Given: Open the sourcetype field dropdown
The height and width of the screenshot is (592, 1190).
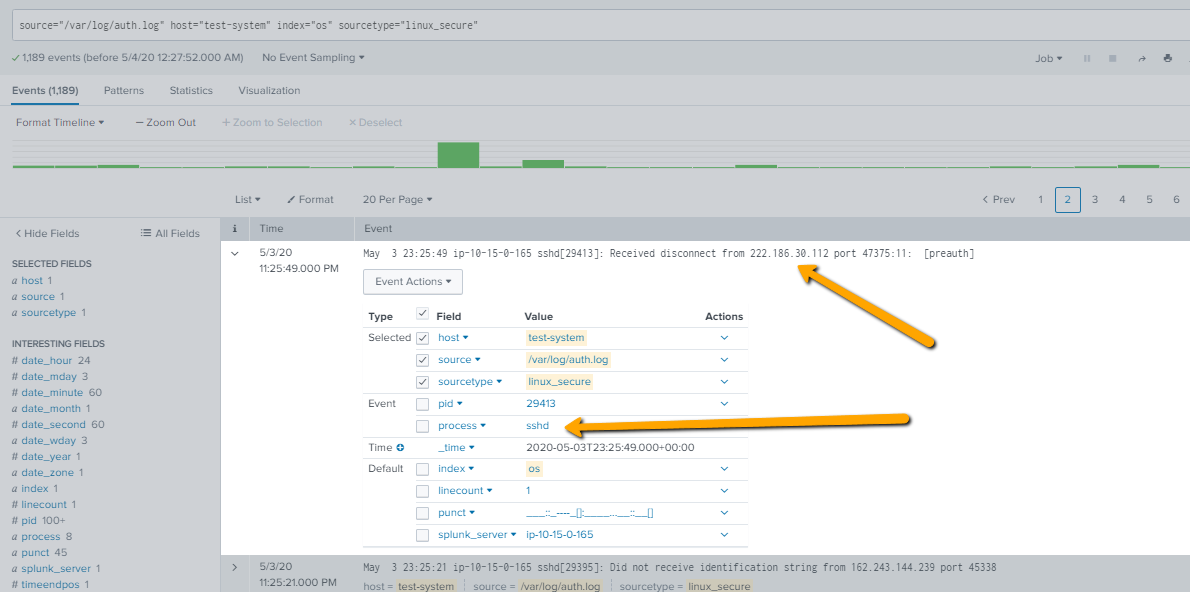Looking at the screenshot, I should click(x=470, y=381).
